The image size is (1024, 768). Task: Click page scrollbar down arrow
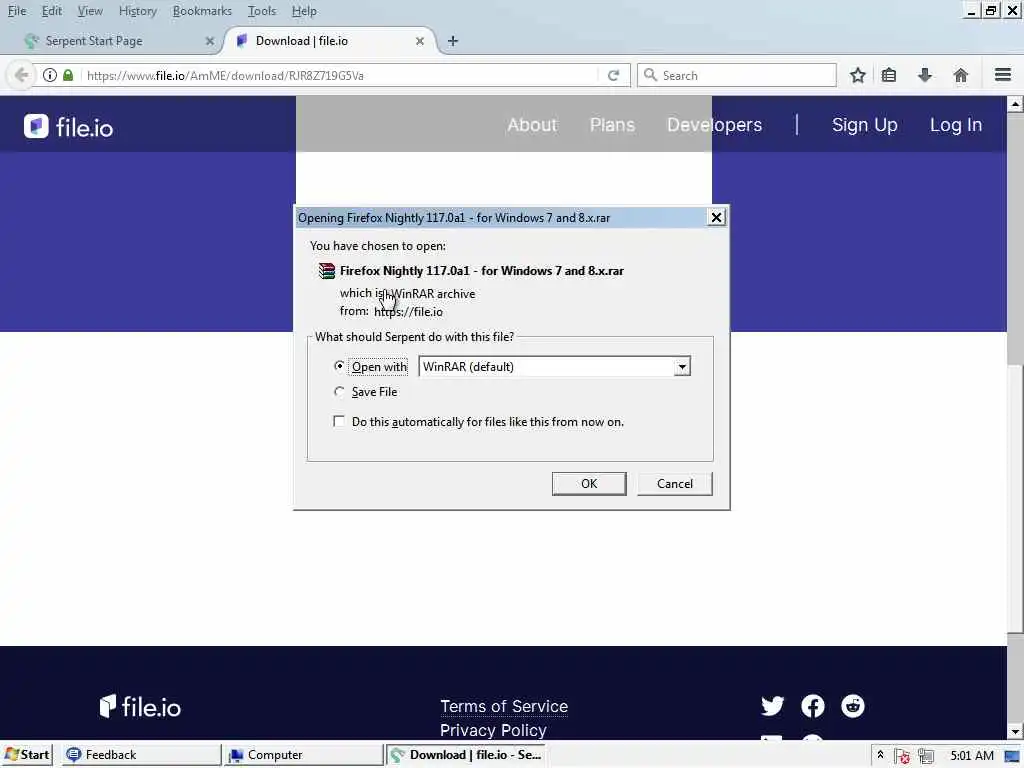1015,731
